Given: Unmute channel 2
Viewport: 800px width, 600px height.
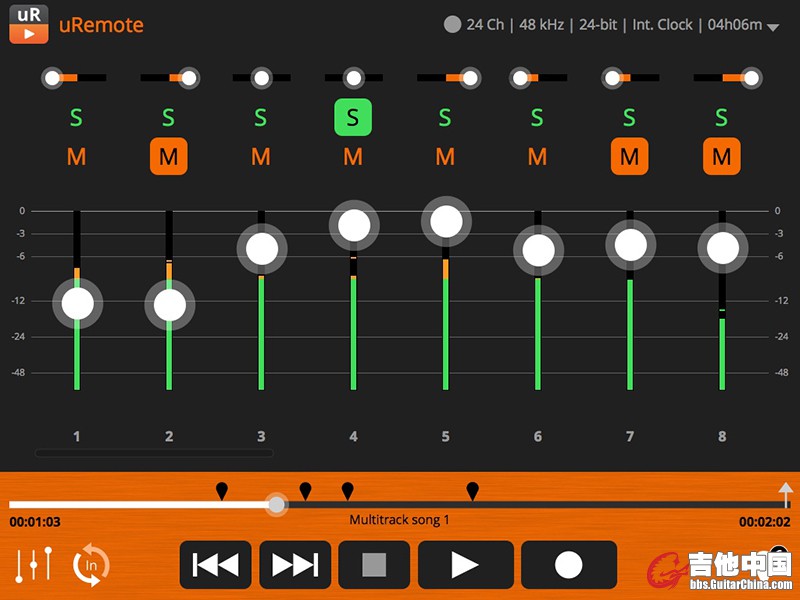Looking at the screenshot, I should (x=169, y=157).
